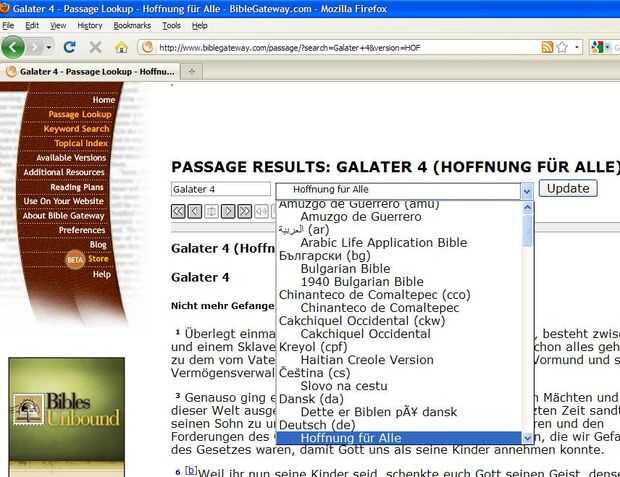Bookmark page with star icon
Viewport: 620px width, 477px height.
pyautogui.click(x=562, y=47)
